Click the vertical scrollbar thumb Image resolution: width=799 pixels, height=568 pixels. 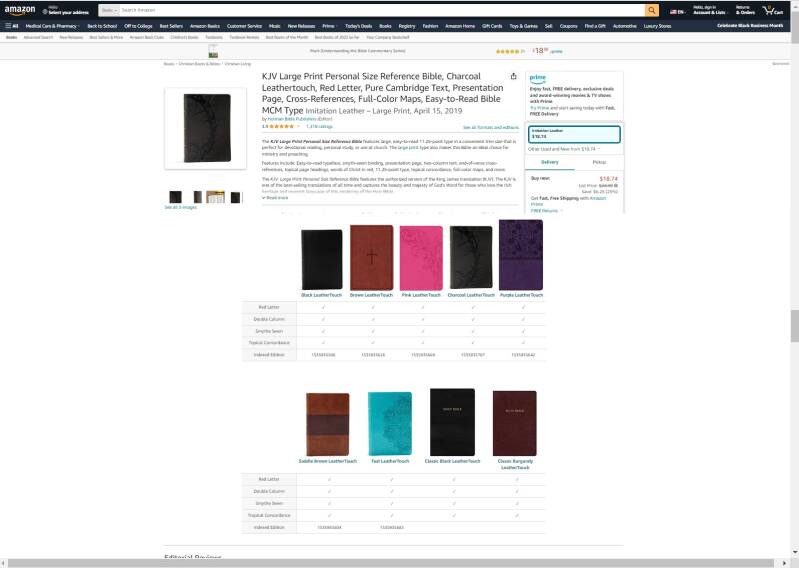tap(794, 326)
